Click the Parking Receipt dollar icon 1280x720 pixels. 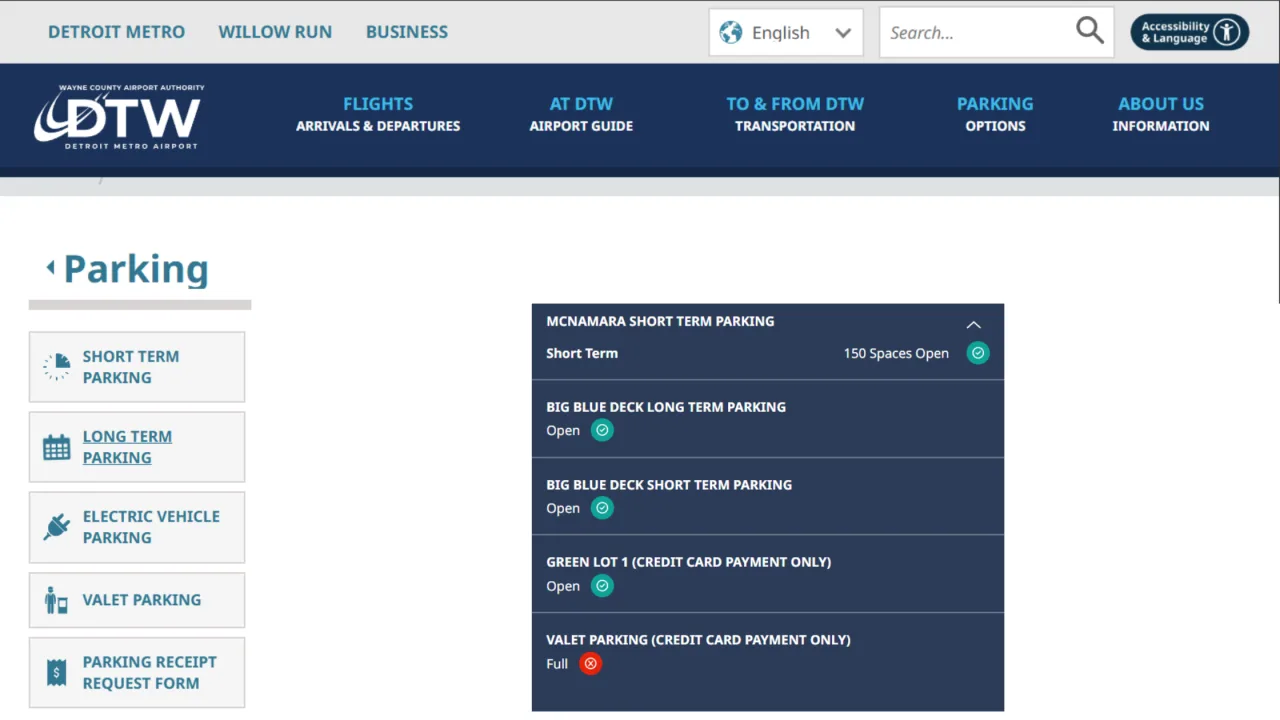pyautogui.click(x=57, y=672)
